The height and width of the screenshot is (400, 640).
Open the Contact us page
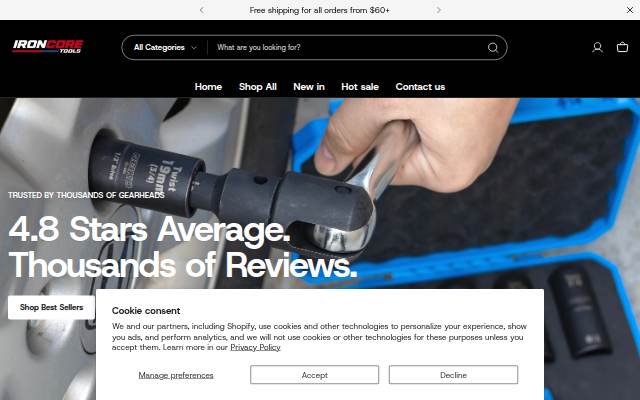420,87
